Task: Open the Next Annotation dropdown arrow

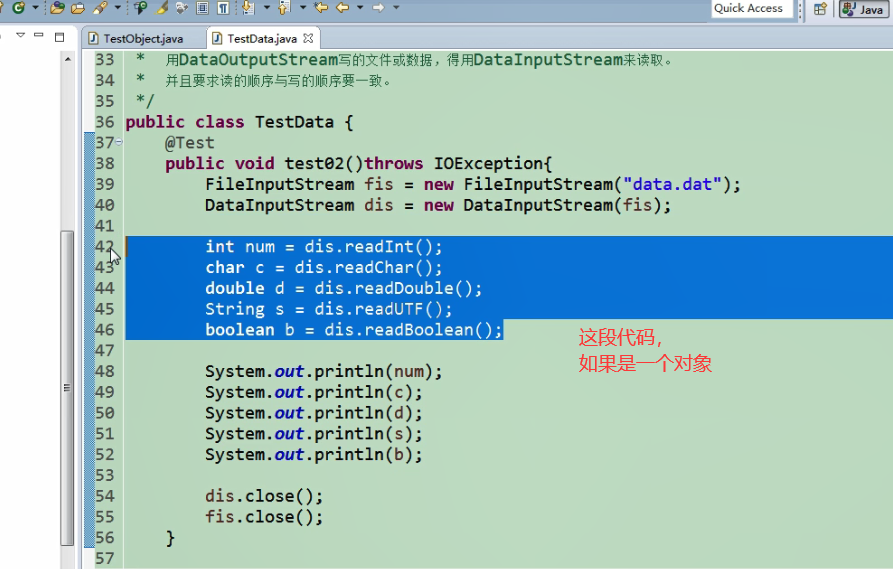Action: pyautogui.click(x=267, y=7)
